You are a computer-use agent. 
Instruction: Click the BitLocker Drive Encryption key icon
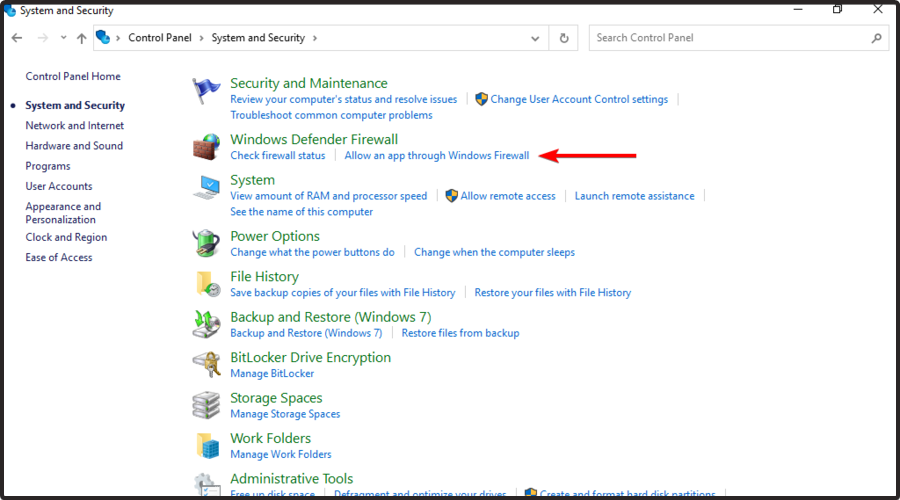tap(206, 365)
